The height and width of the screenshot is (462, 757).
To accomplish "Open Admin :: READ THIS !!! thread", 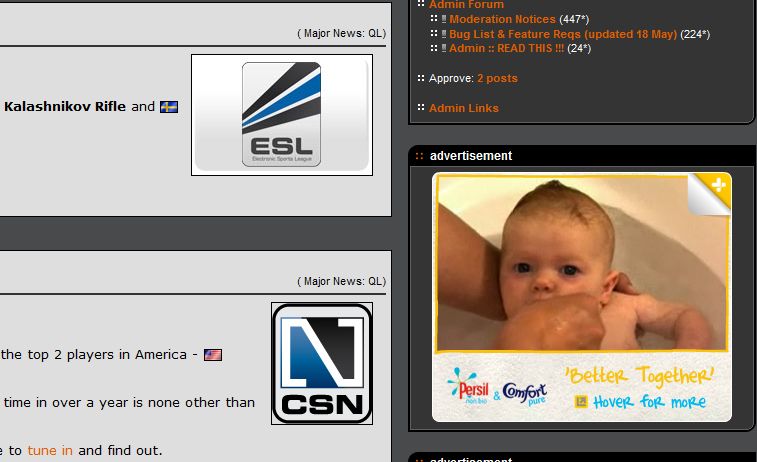I will coord(506,48).
